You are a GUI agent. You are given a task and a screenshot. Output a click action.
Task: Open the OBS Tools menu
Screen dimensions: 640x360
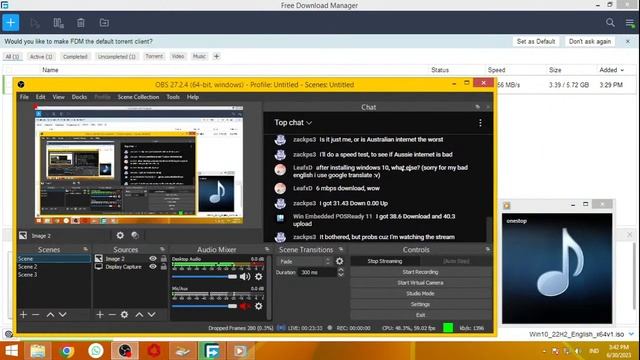tap(173, 97)
